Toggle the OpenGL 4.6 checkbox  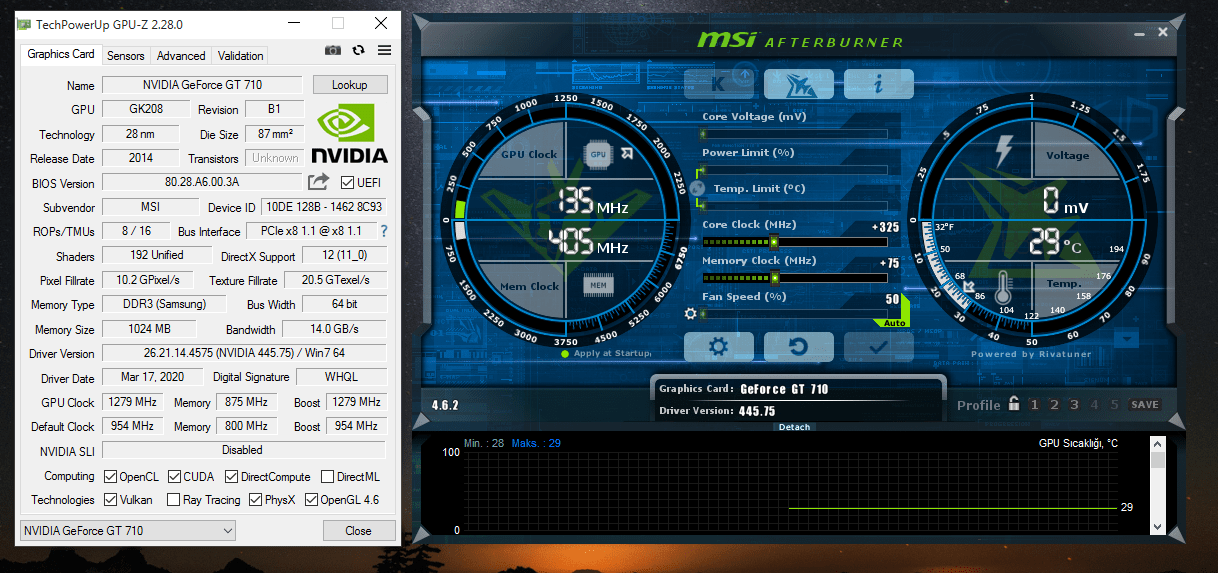tap(311, 500)
